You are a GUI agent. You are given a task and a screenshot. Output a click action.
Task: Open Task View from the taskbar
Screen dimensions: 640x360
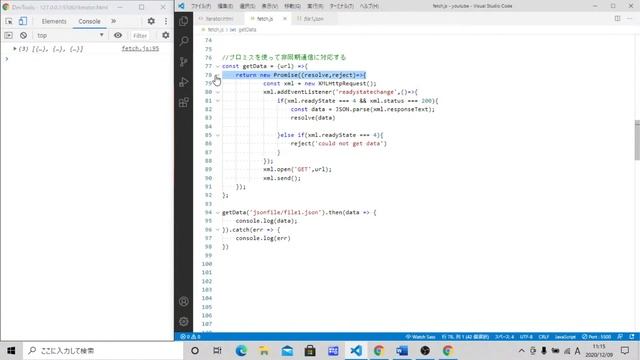coord(218,351)
